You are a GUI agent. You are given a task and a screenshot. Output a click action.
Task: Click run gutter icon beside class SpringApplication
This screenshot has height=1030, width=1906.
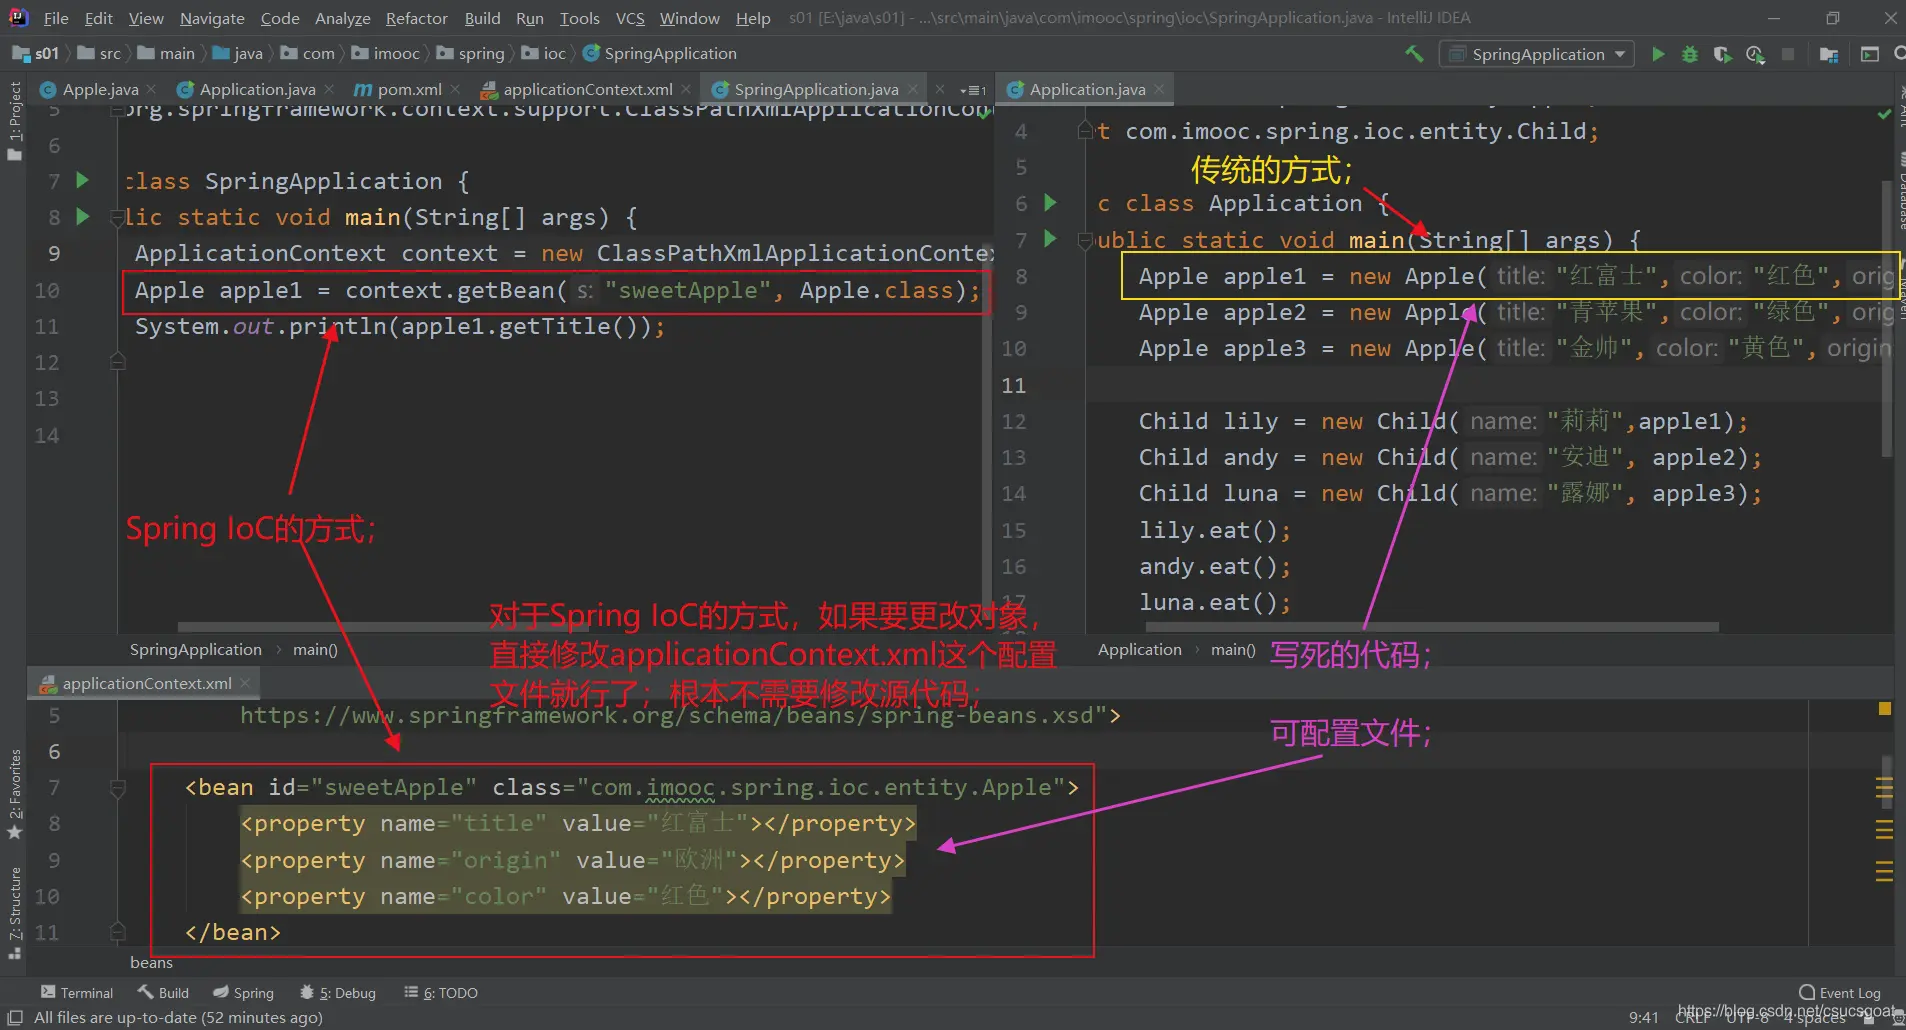pos(83,181)
